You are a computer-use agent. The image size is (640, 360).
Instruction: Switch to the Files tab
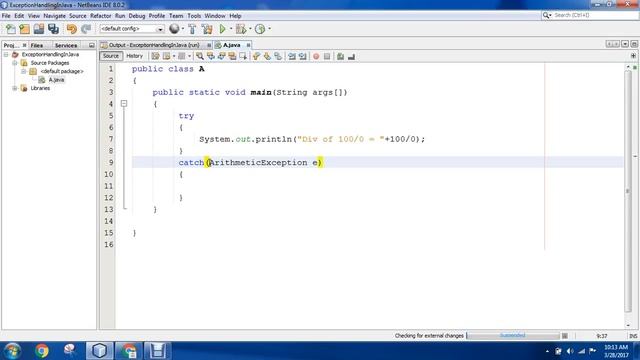click(37, 45)
